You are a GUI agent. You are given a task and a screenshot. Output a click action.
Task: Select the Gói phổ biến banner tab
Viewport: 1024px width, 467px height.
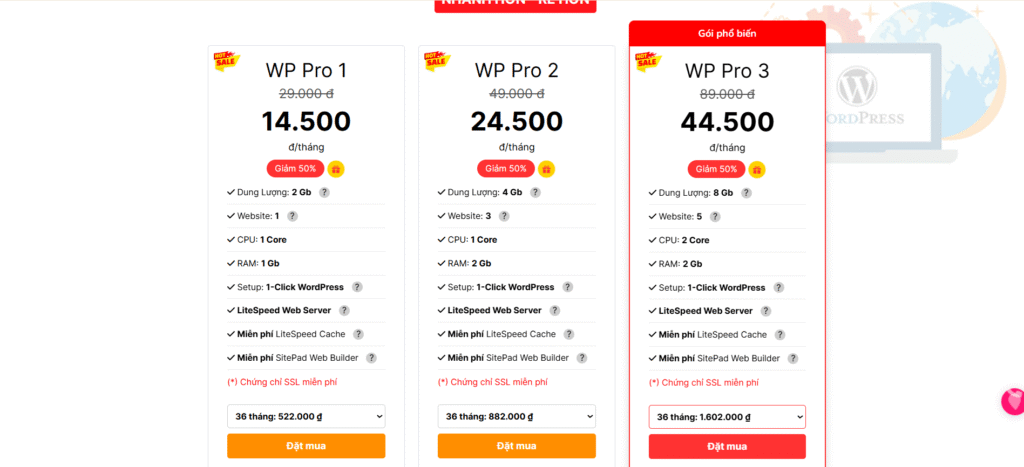727,34
